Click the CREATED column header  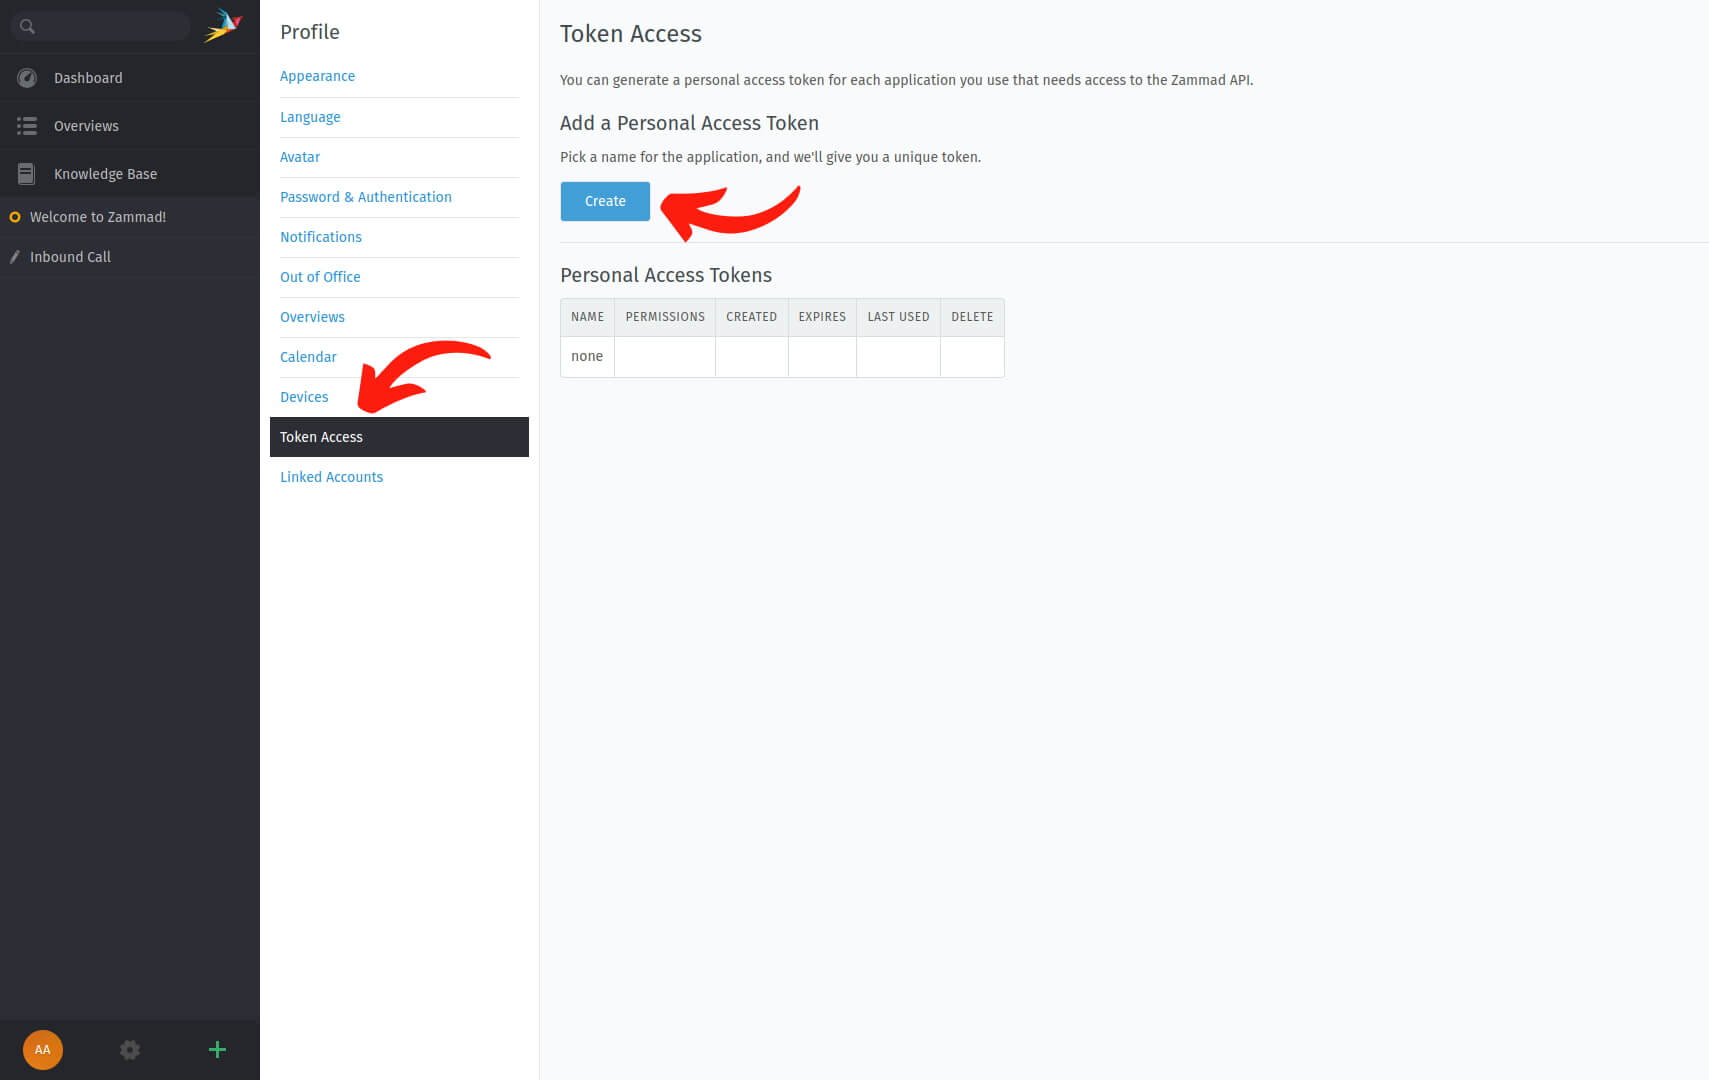[751, 317]
